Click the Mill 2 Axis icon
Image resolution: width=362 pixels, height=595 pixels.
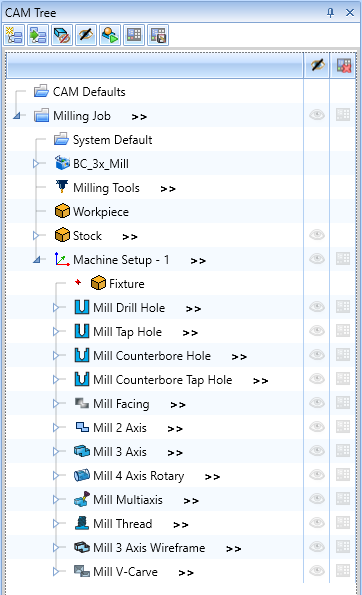pyautogui.click(x=82, y=427)
